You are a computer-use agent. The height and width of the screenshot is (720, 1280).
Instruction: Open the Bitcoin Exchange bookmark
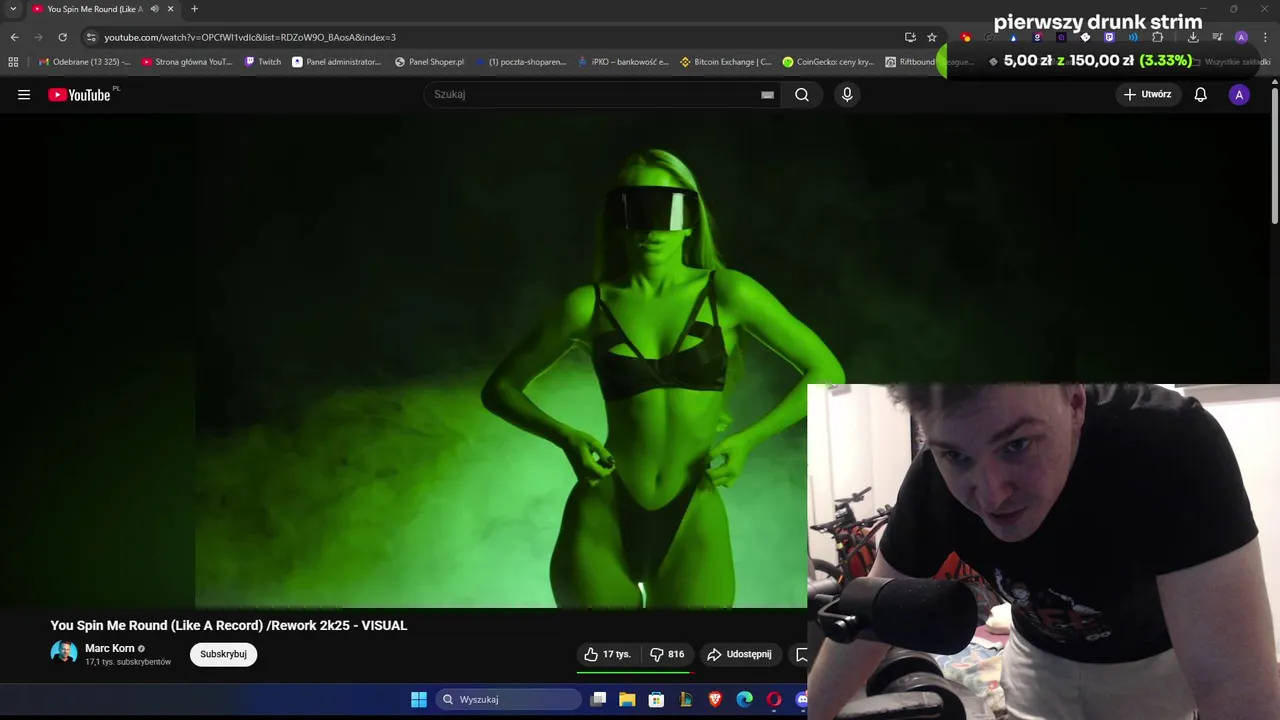tap(726, 62)
